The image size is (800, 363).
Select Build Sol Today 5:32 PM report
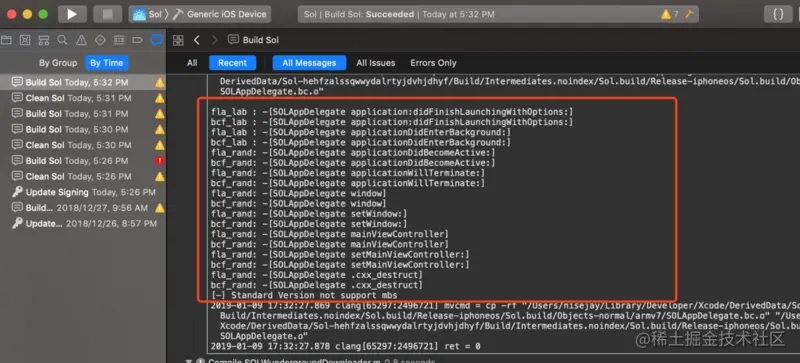pos(83,82)
